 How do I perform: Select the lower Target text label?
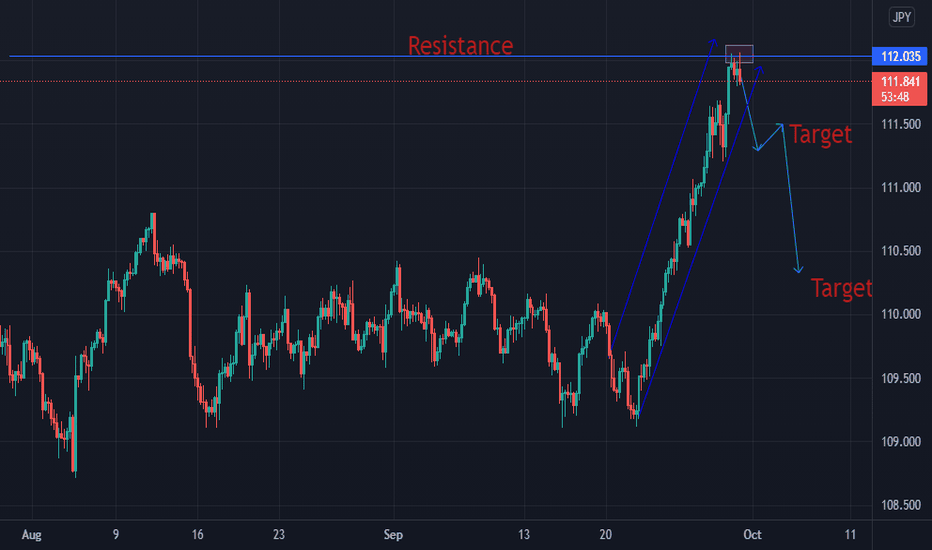pyautogui.click(x=842, y=288)
